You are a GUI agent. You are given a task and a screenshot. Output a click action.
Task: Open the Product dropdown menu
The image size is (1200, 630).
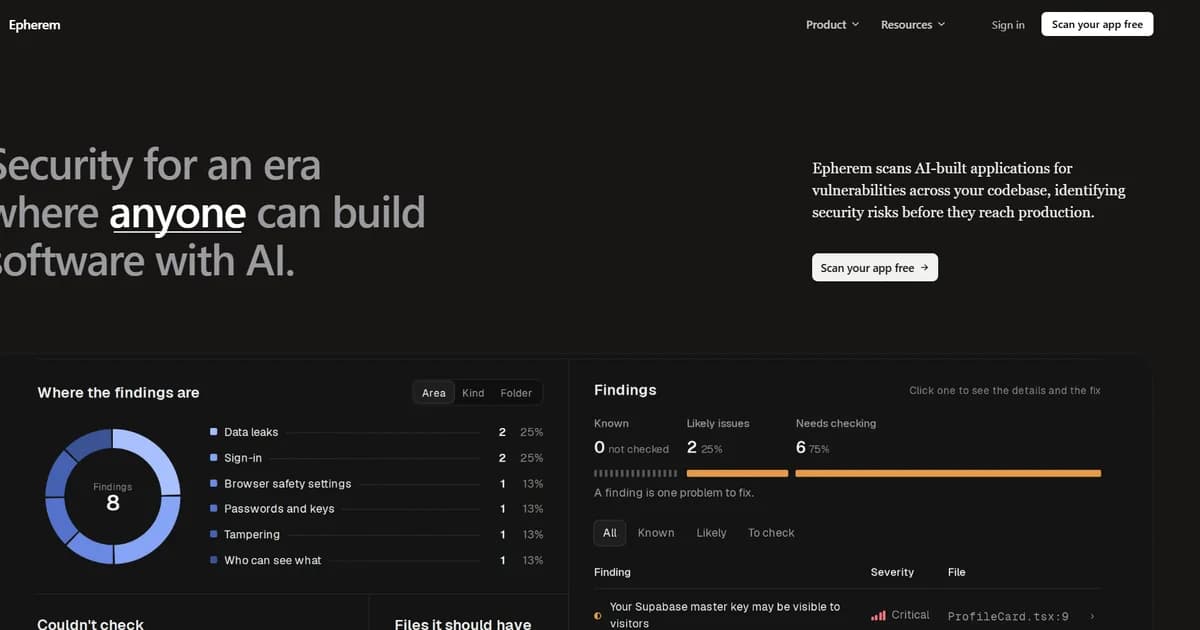click(x=832, y=25)
